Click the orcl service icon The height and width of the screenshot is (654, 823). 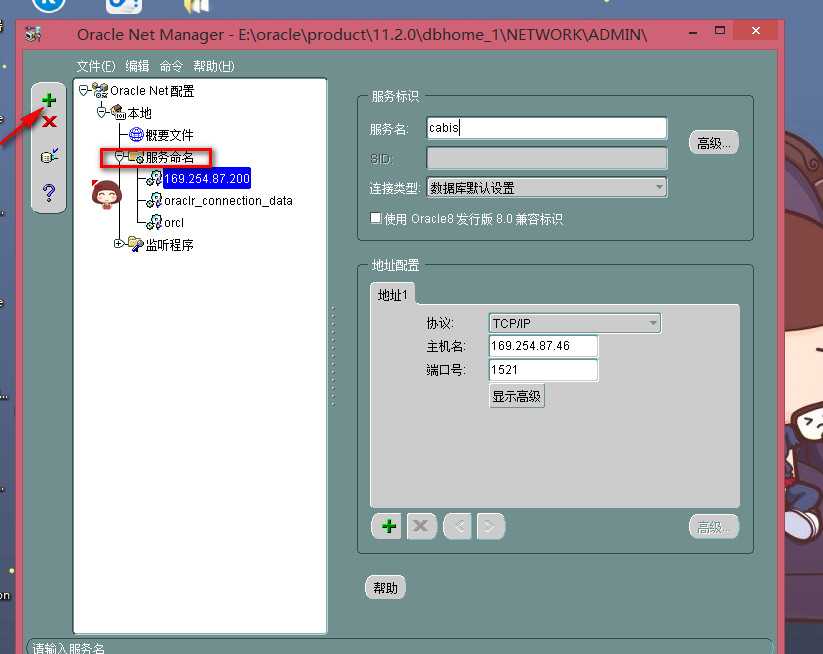[x=154, y=223]
